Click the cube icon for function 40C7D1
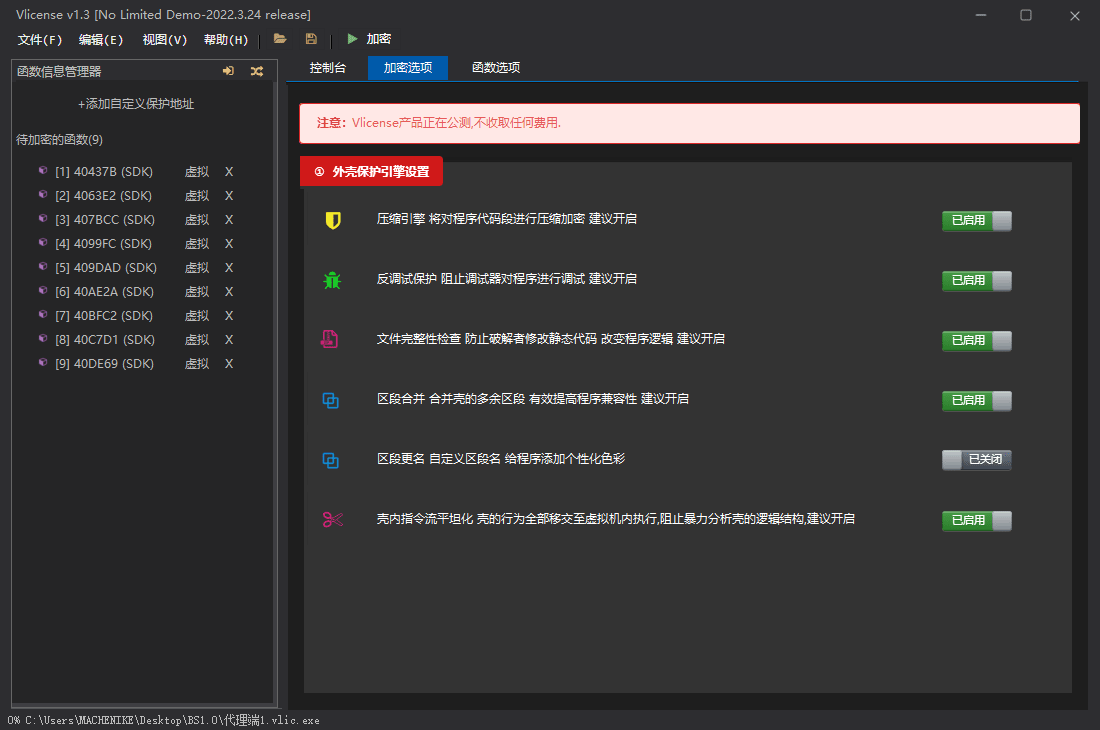This screenshot has height=730, width=1100. (x=43, y=338)
